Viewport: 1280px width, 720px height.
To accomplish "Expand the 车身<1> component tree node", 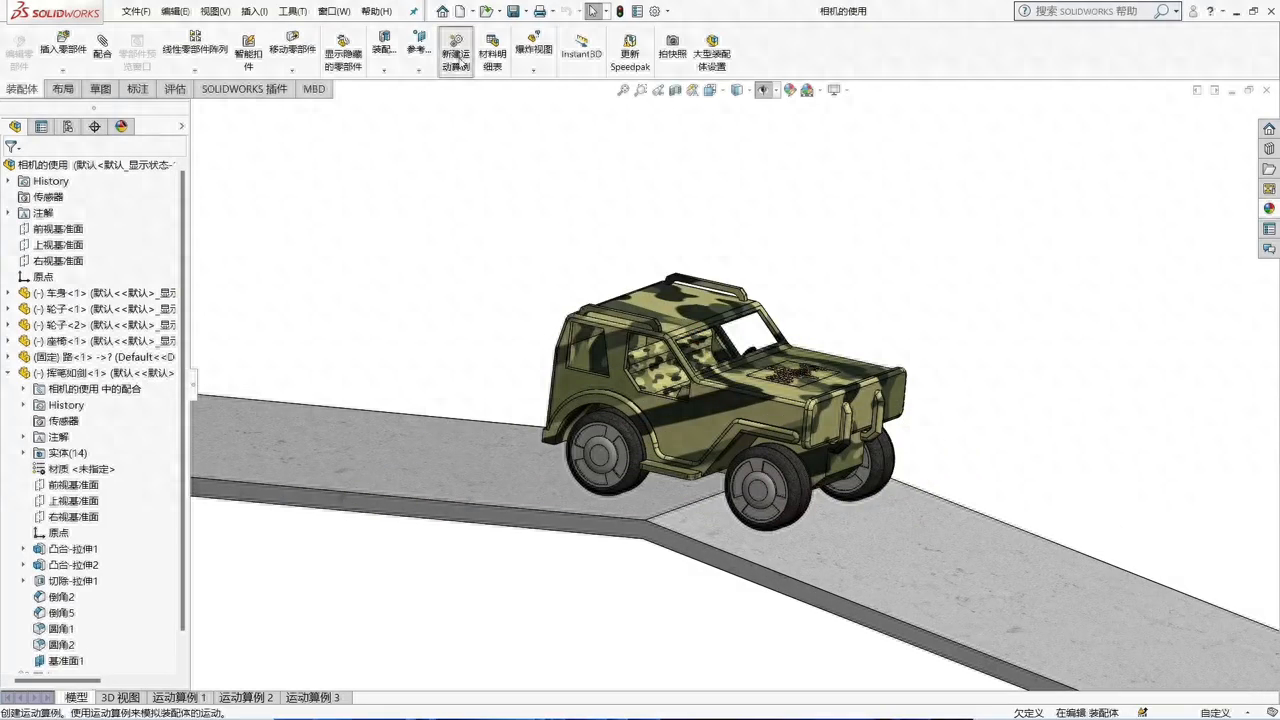I will [x=8, y=293].
